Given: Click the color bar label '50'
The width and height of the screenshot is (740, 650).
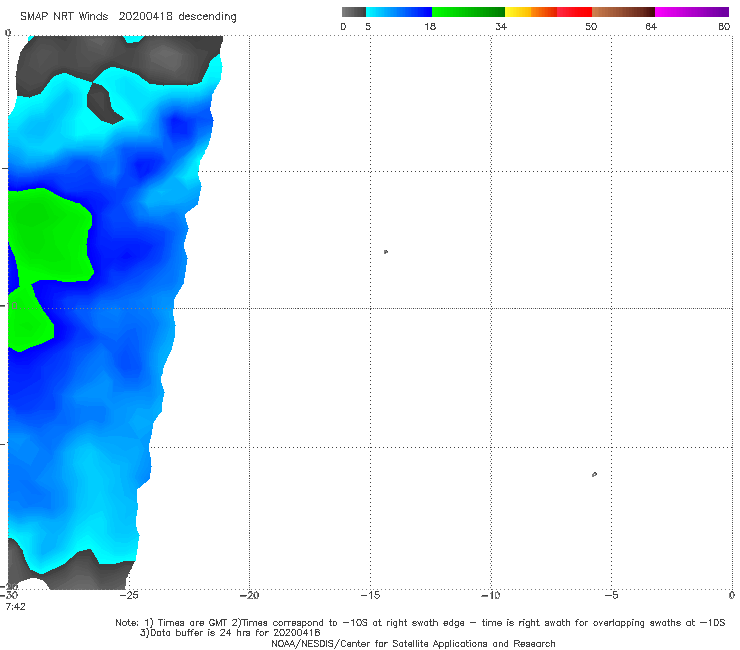Looking at the screenshot, I should coord(591,26).
